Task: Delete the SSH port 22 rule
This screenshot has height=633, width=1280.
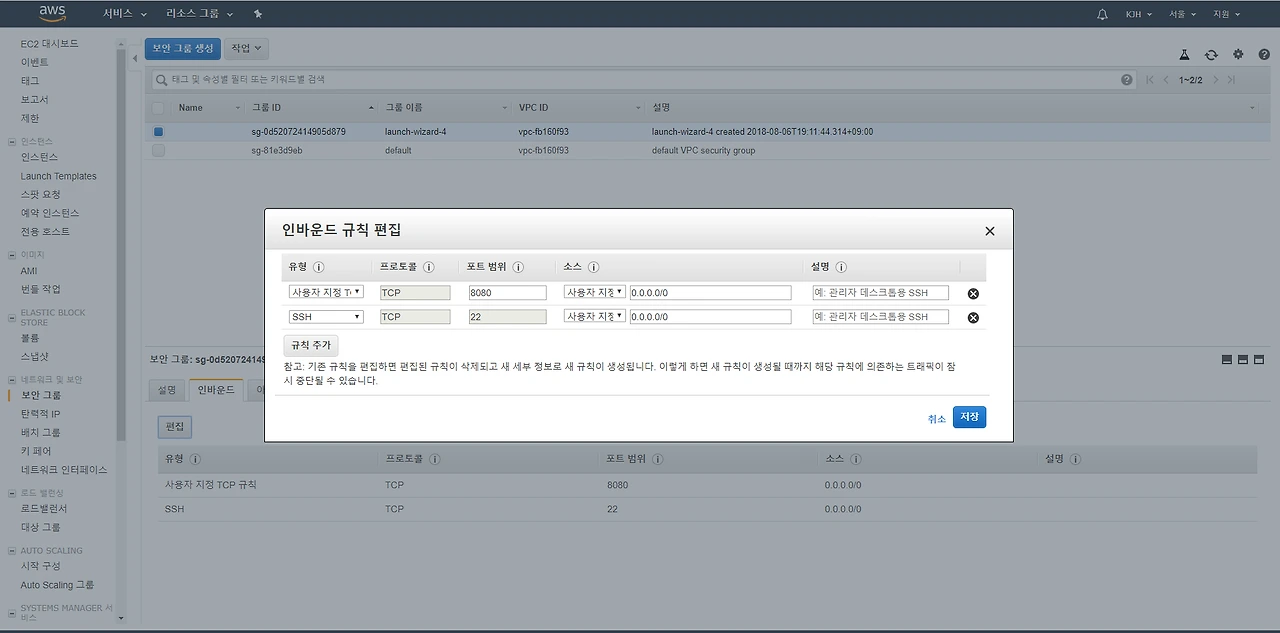Action: [973, 318]
